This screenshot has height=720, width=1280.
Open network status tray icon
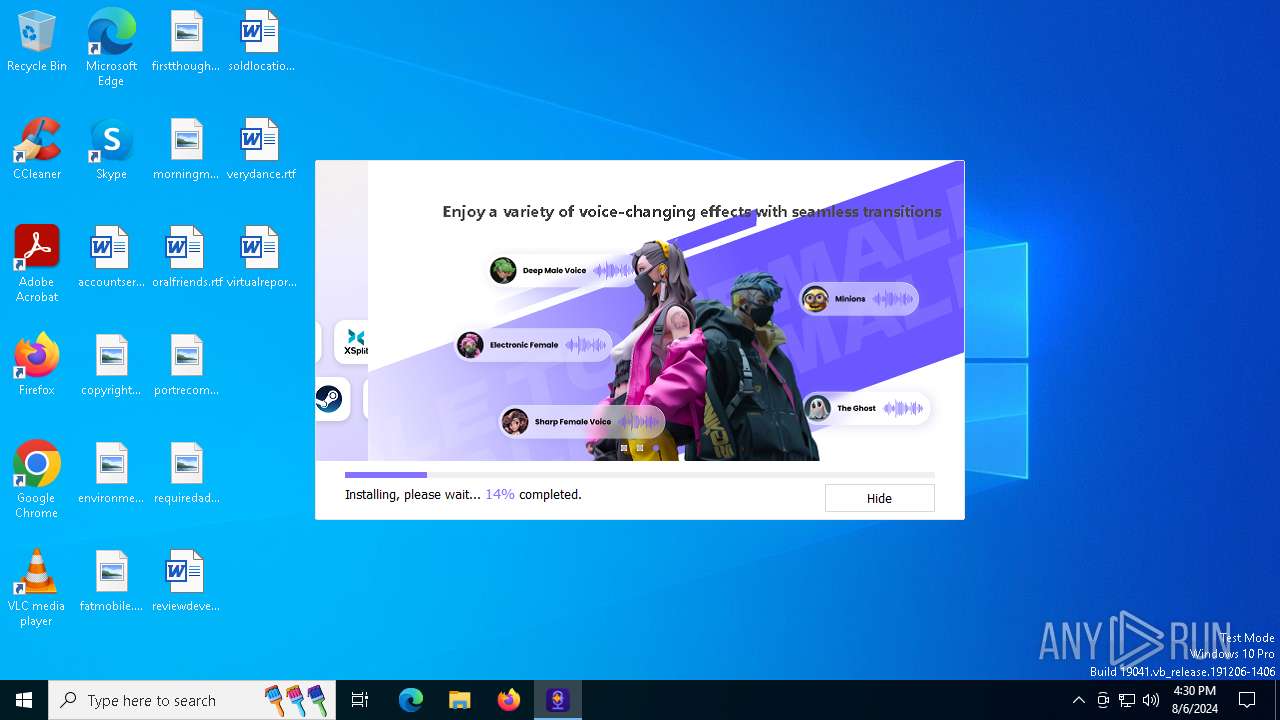(1127, 700)
